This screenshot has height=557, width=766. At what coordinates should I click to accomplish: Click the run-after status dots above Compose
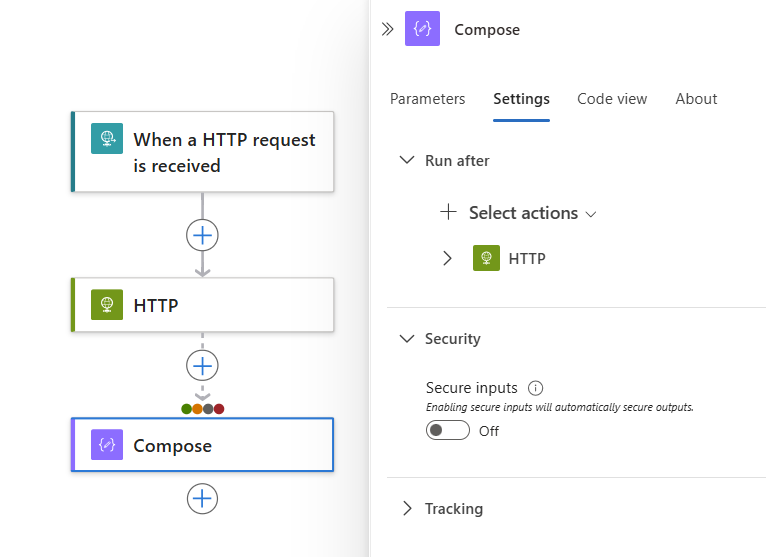(x=202, y=408)
